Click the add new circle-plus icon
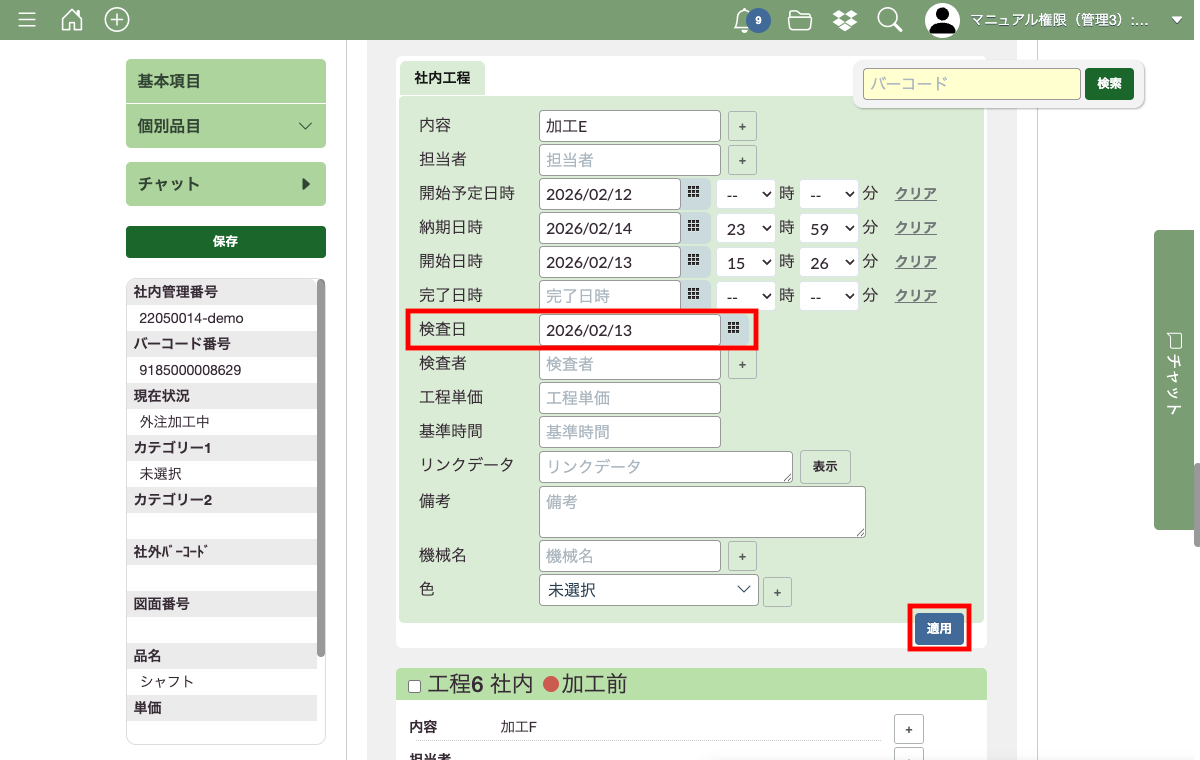This screenshot has height=760, width=1200. [117, 20]
